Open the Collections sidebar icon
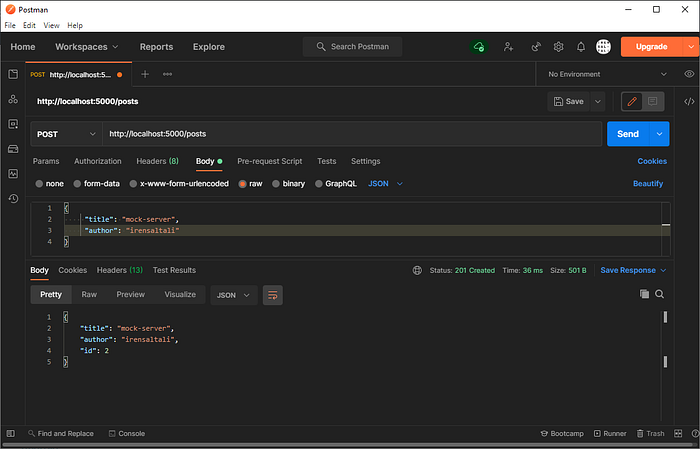Screen dimensions: 700x449 13,74
